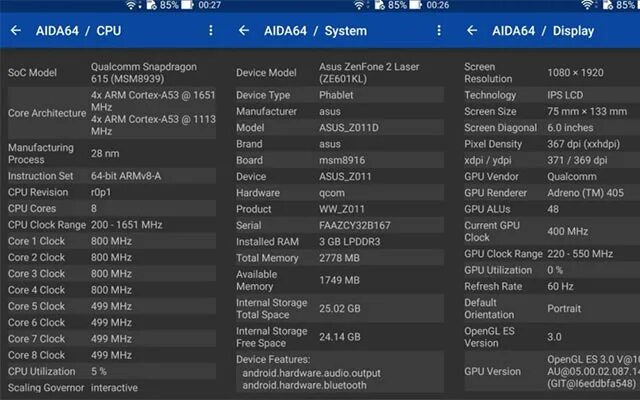This screenshot has height=400, width=640.
Task: Select the Core 1 Clock row
Action: coord(112,241)
